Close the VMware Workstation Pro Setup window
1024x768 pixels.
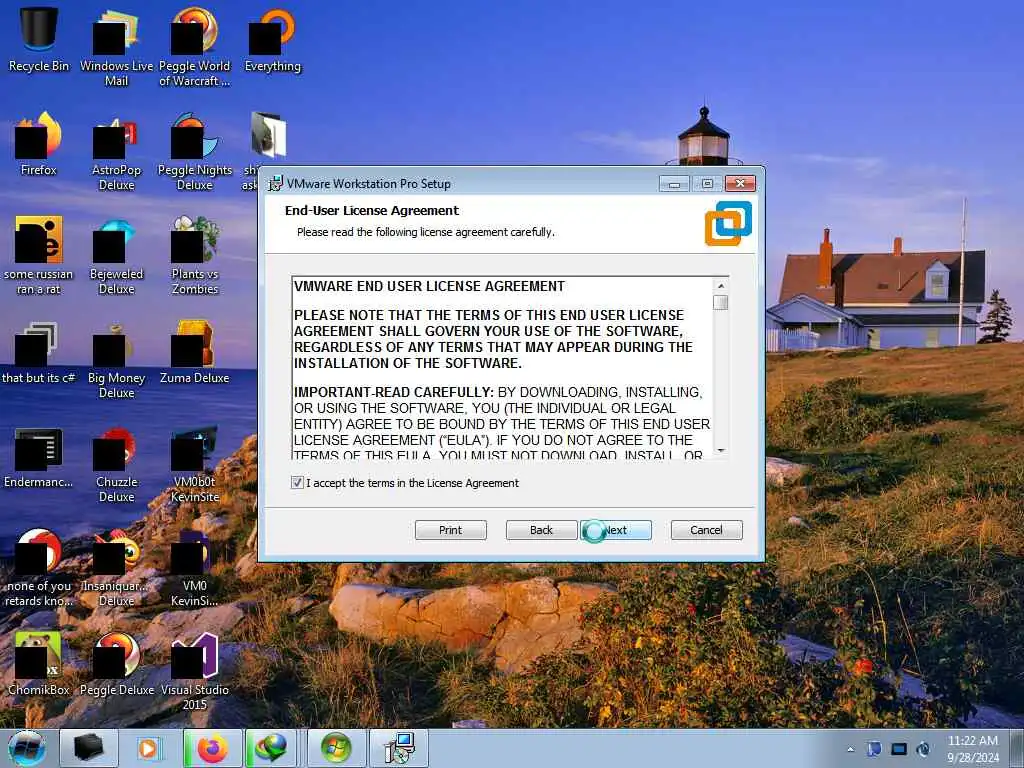point(740,184)
